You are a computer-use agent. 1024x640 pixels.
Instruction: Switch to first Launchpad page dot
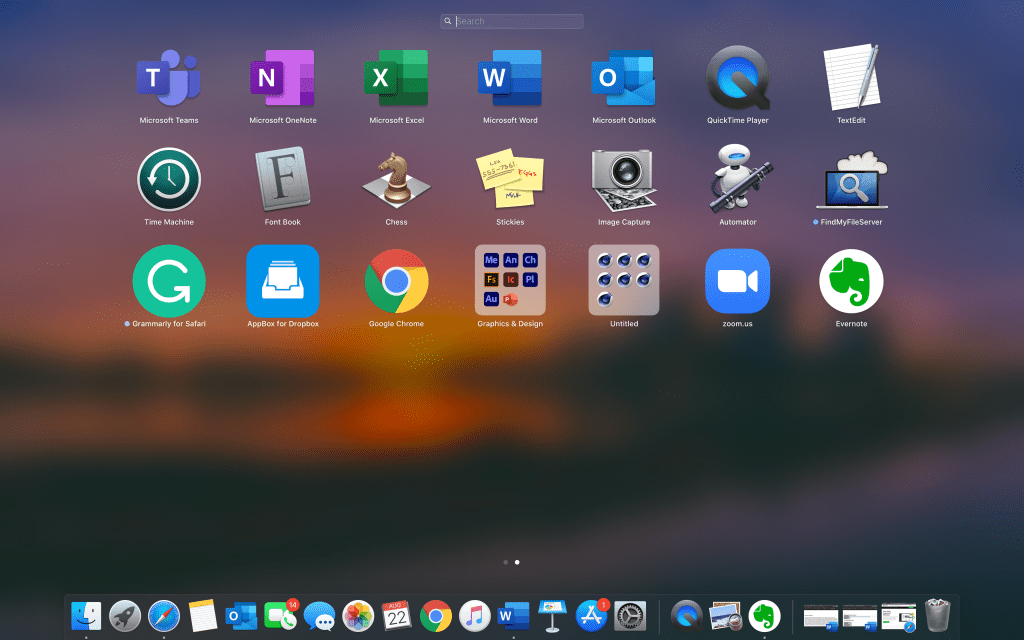[x=505, y=562]
